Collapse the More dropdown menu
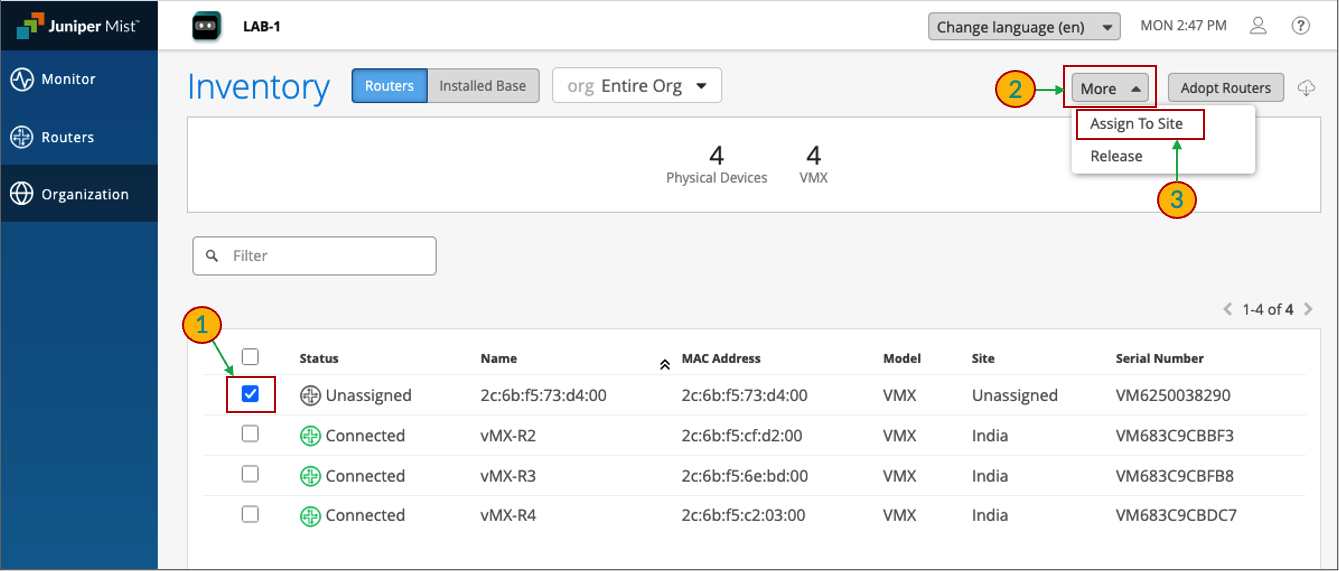The height and width of the screenshot is (571, 1339). (x=1109, y=88)
